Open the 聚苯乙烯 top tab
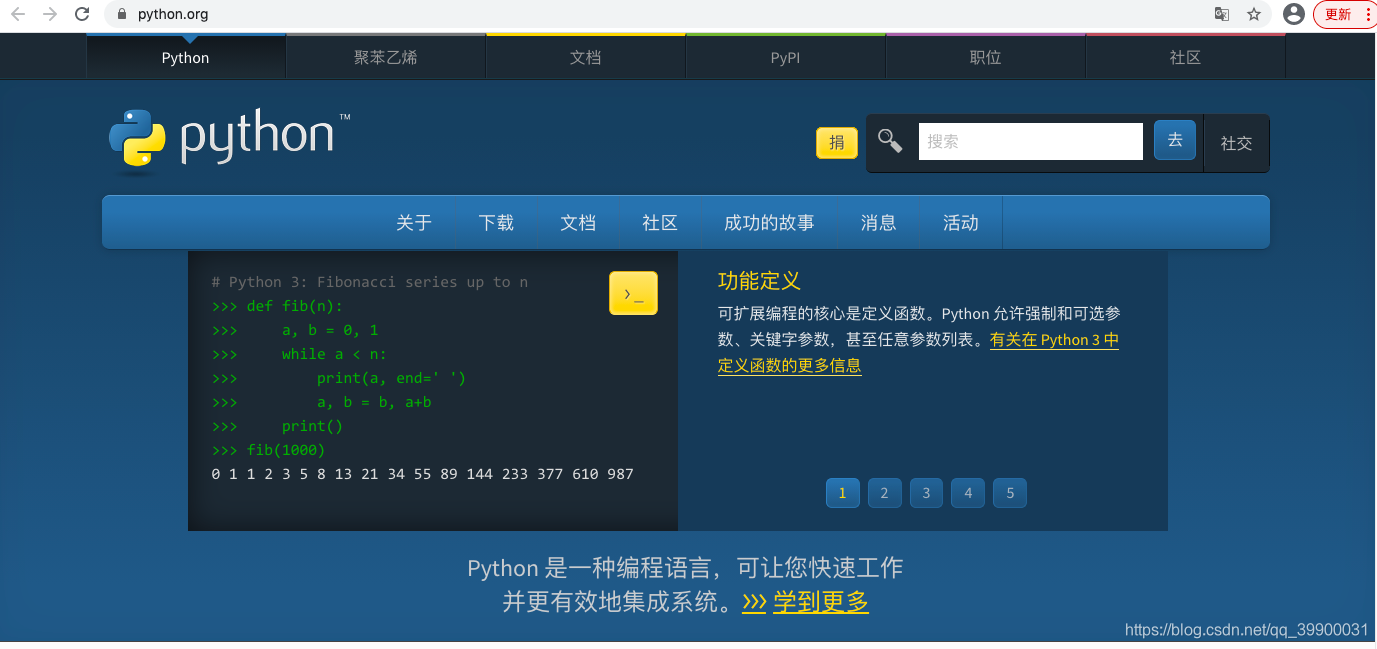1377x649 pixels. click(386, 57)
